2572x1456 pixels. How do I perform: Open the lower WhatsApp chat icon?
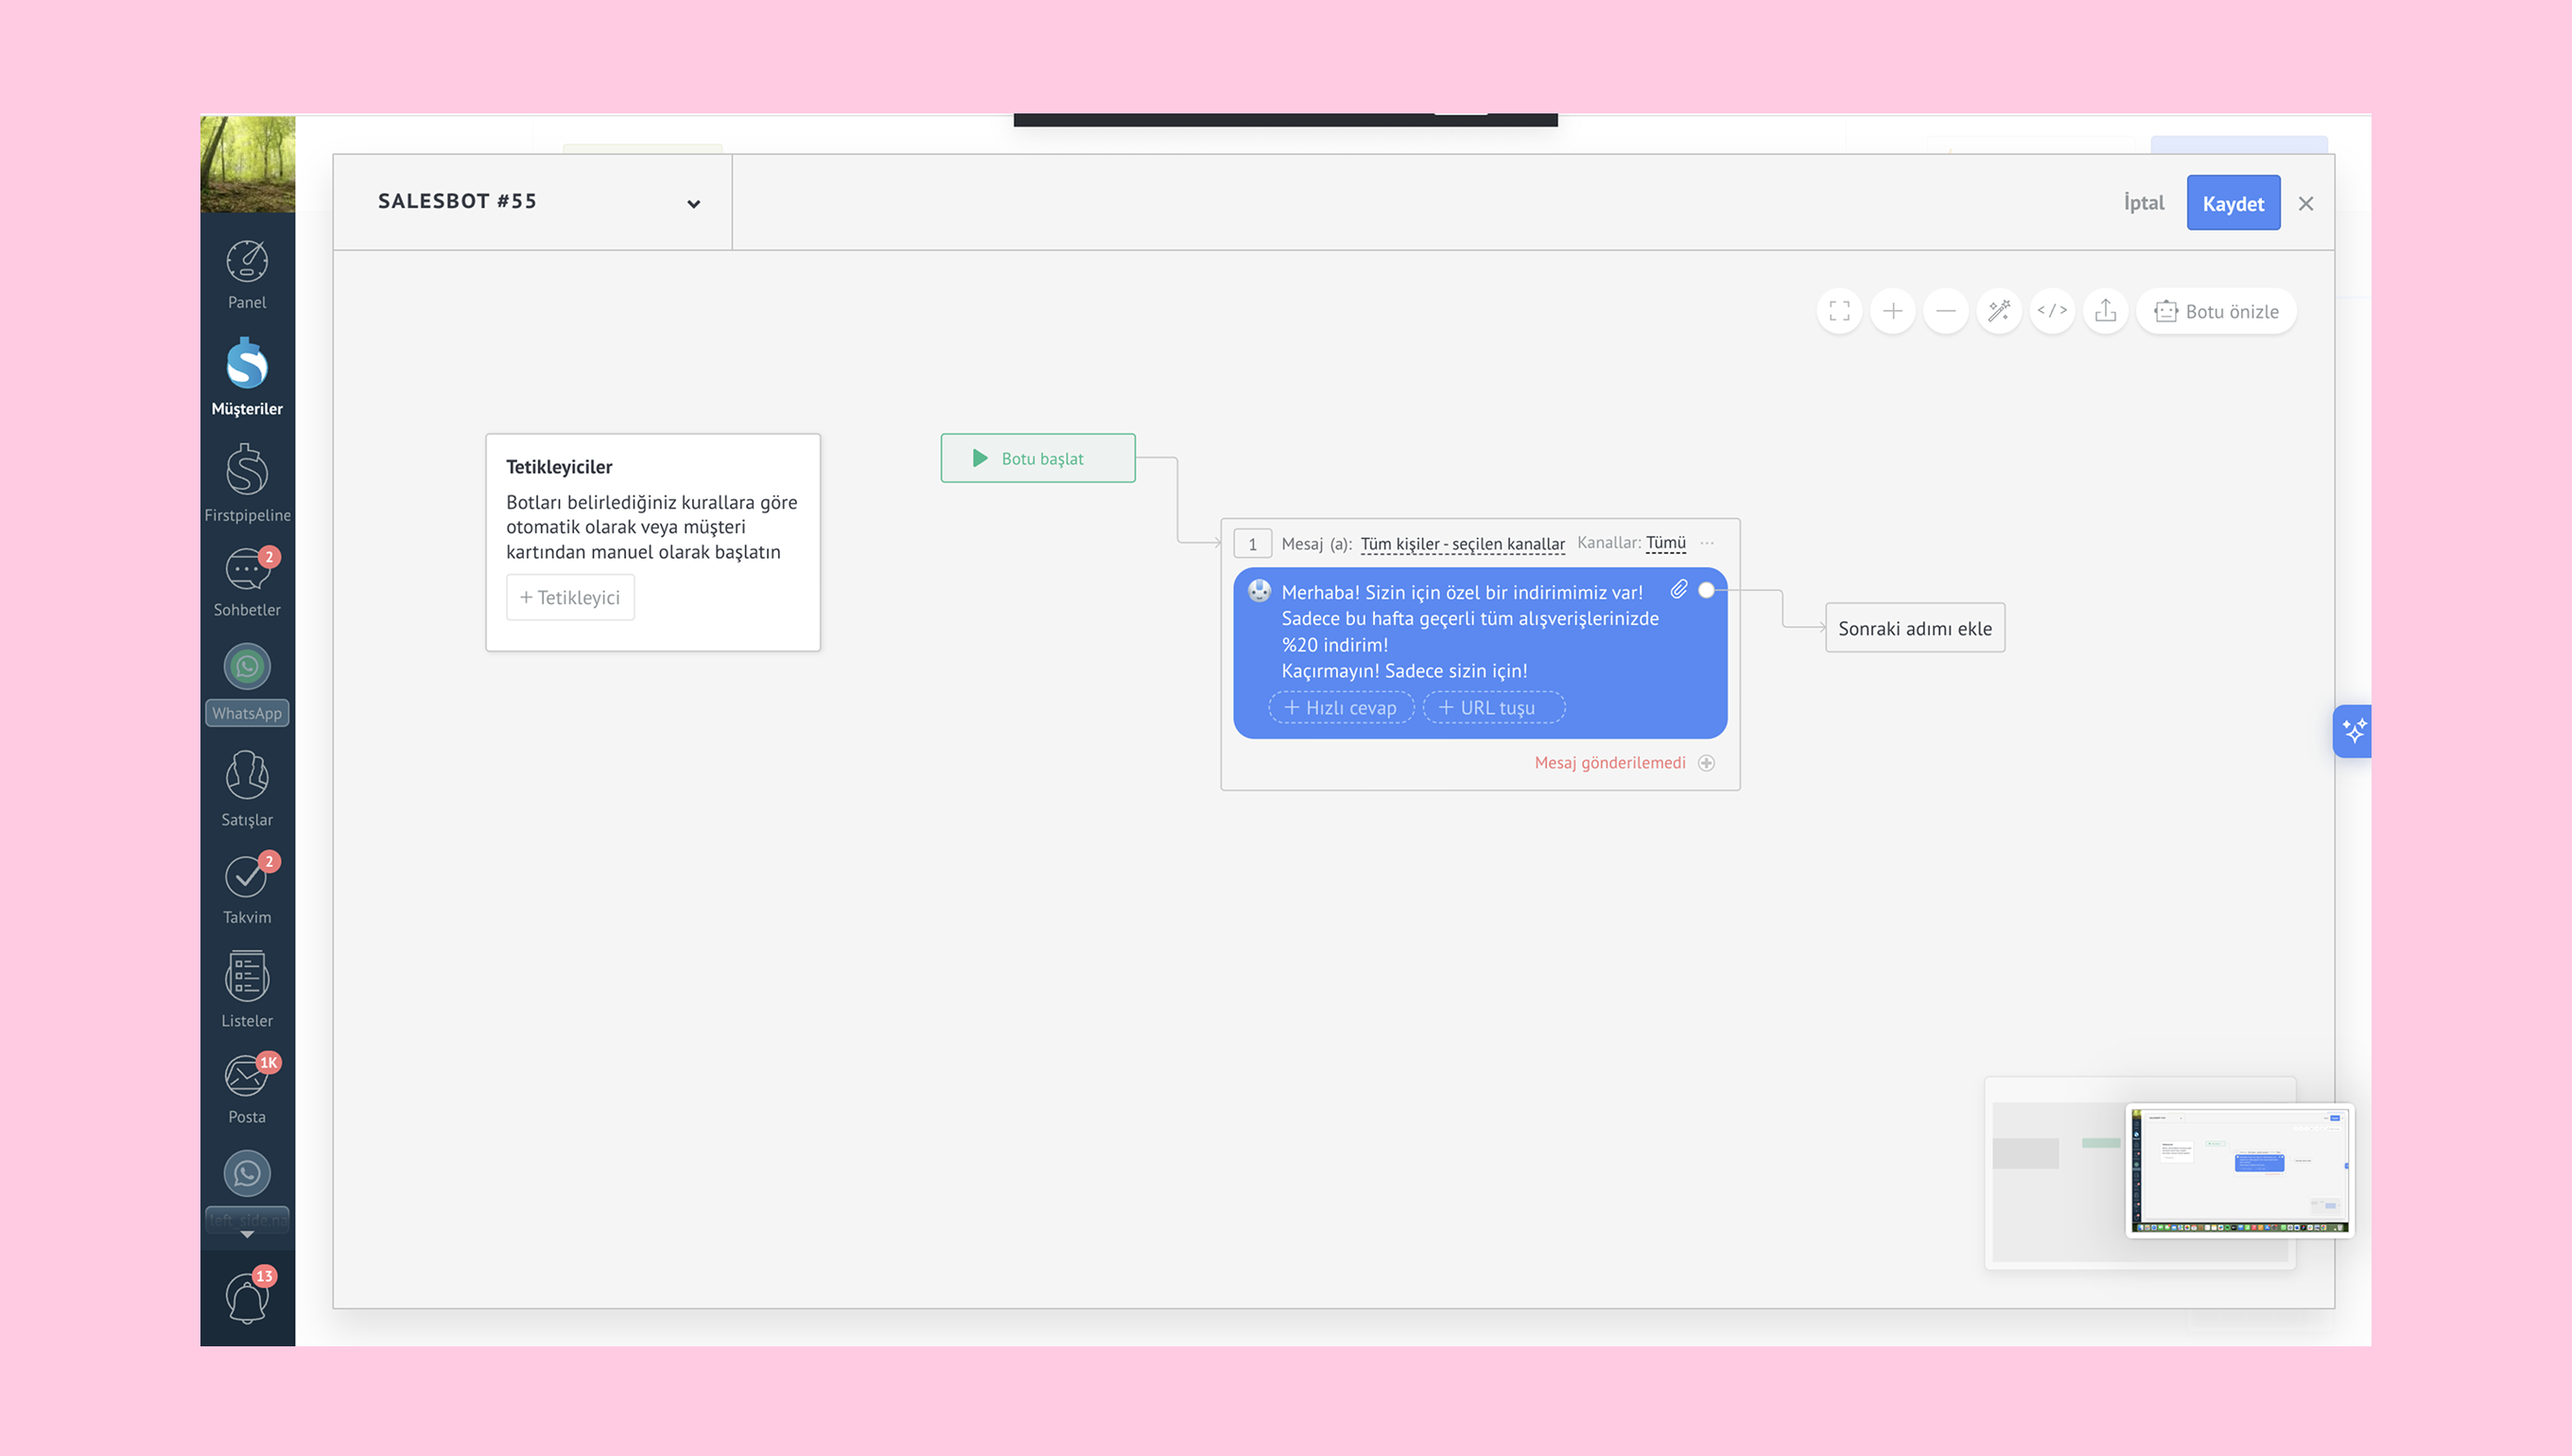[247, 1174]
